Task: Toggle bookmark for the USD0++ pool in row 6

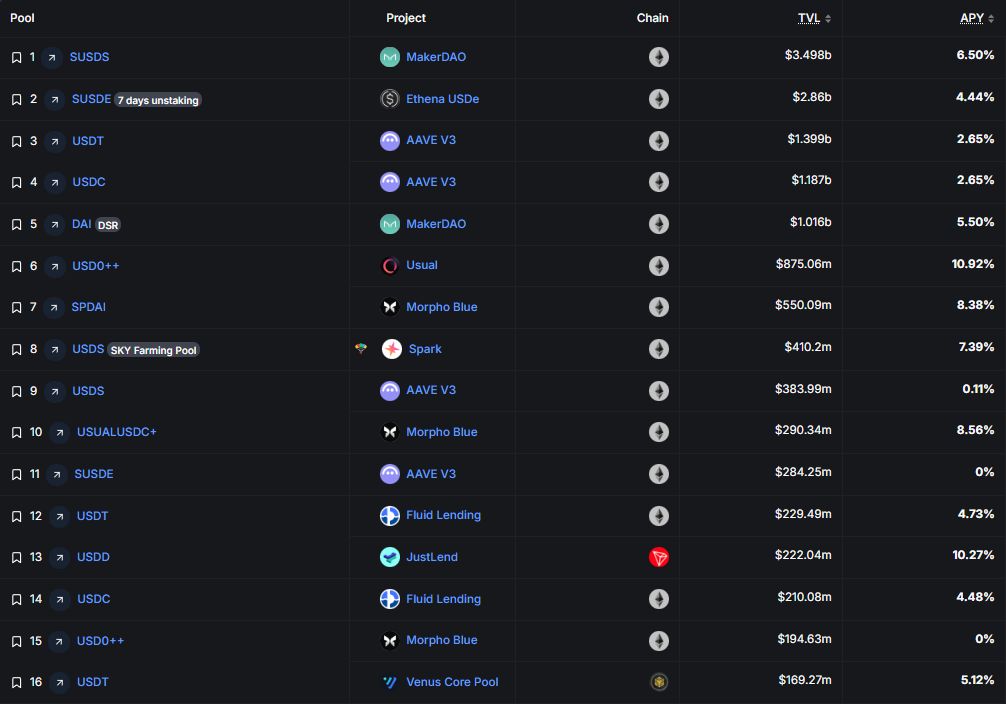Action: point(16,266)
